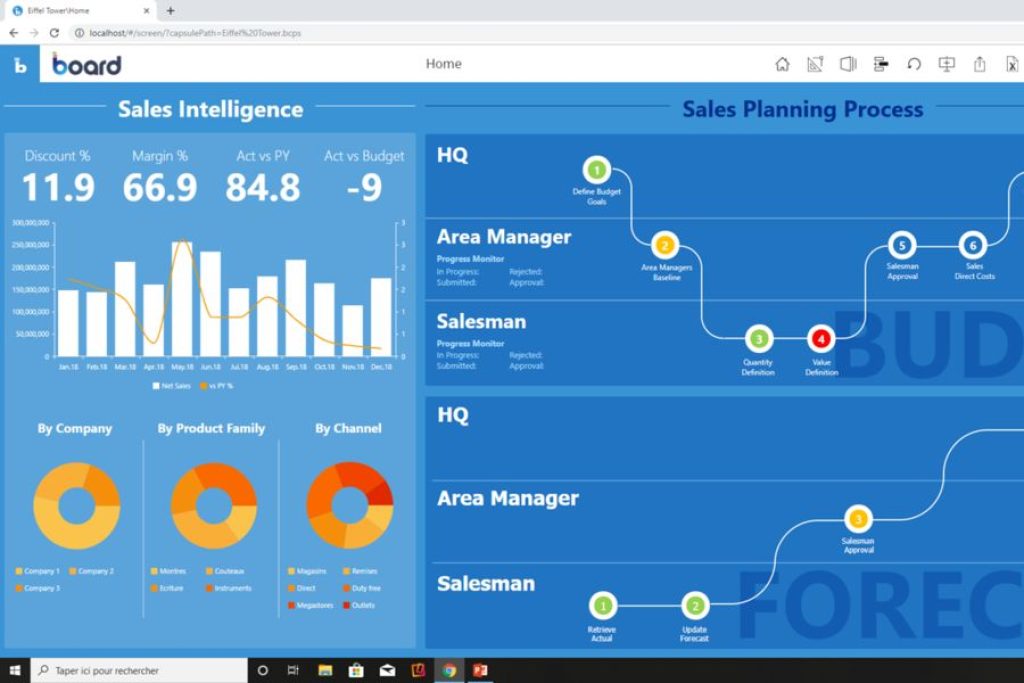Open Cortana from the taskbar circle
This screenshot has height=683, width=1024.
point(263,671)
